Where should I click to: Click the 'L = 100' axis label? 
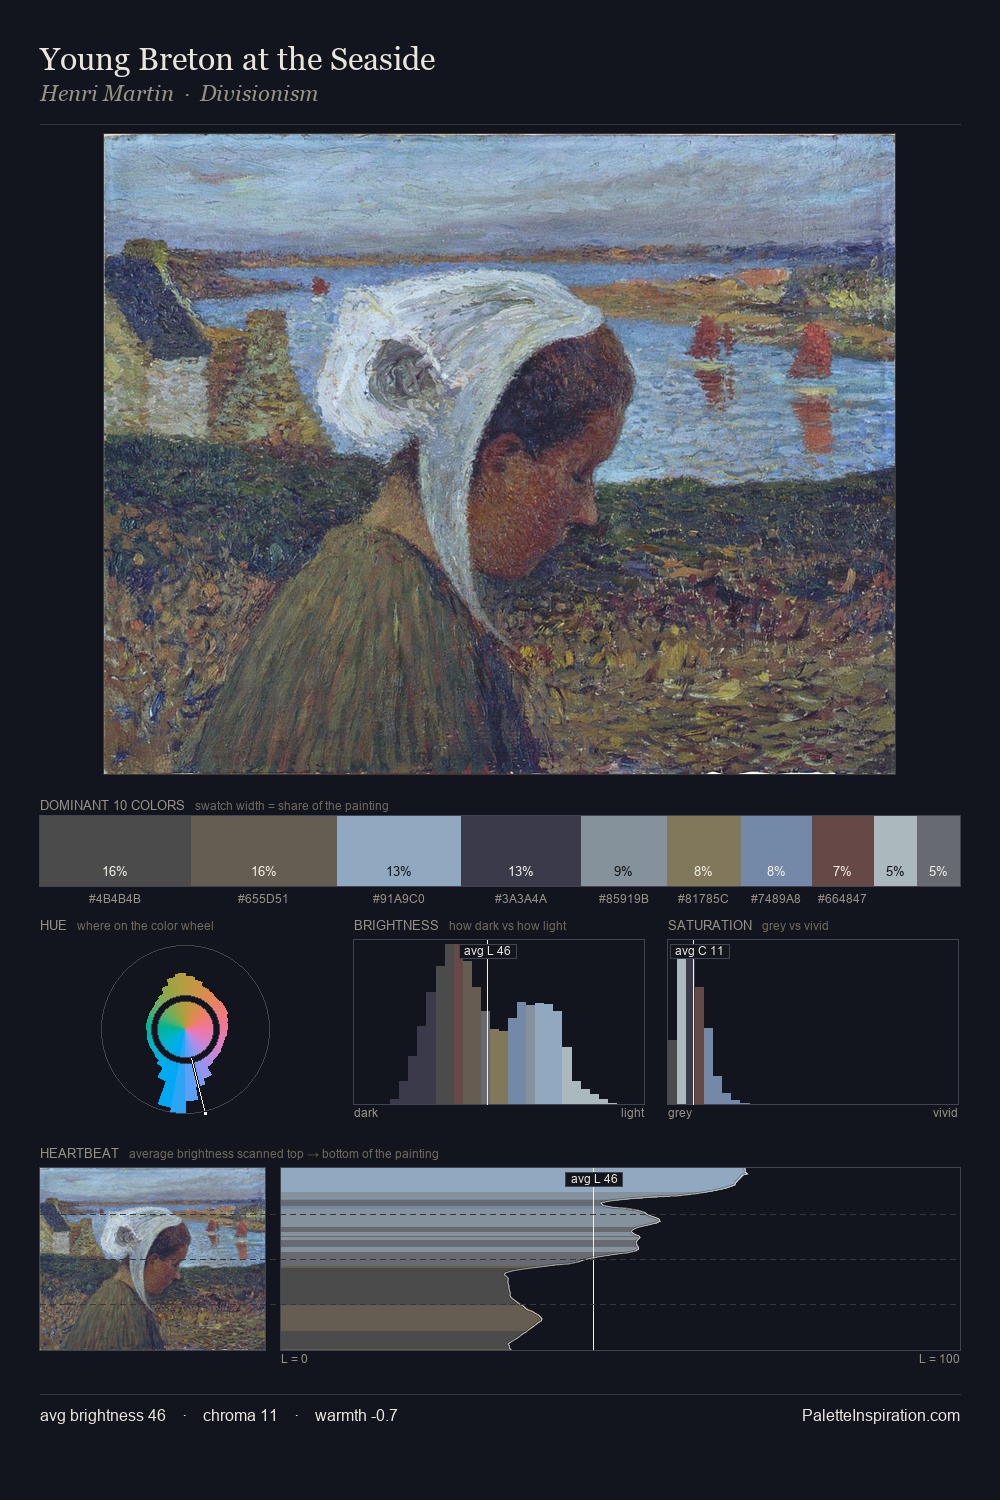[x=939, y=1359]
